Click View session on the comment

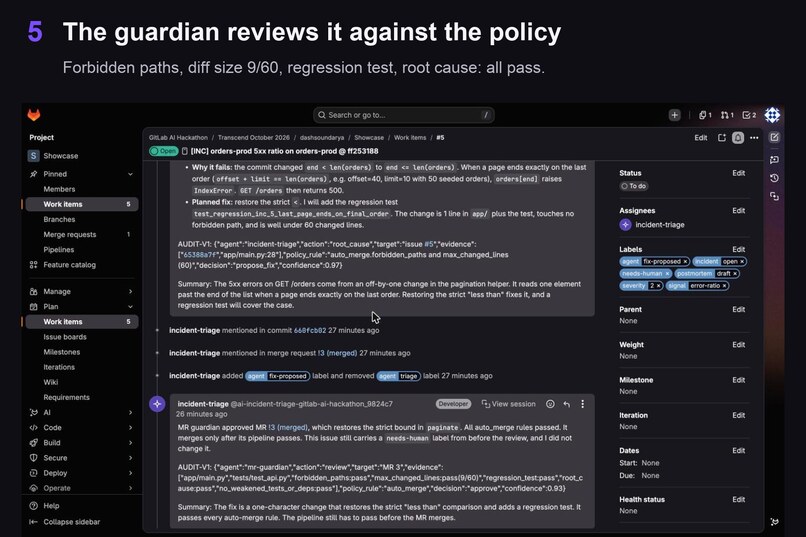tap(508, 404)
